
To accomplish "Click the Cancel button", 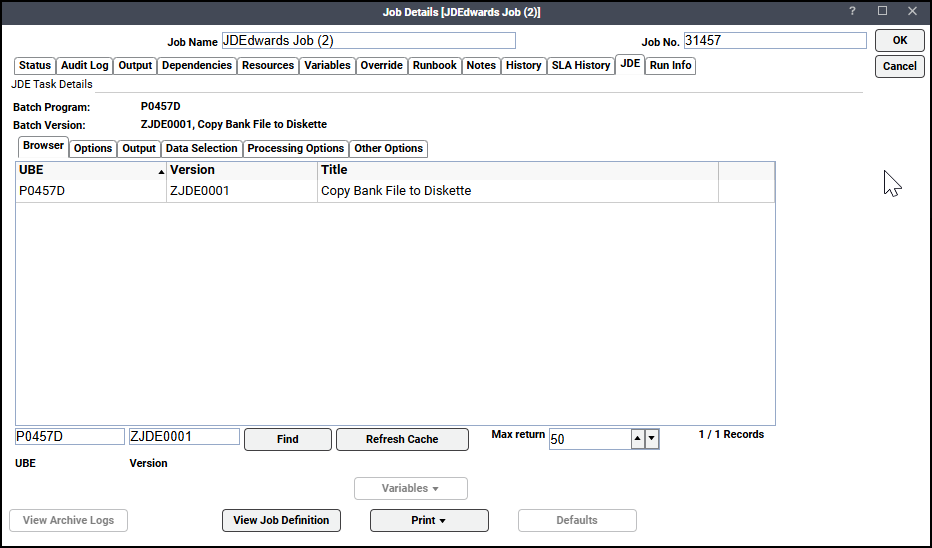I will 899,67.
